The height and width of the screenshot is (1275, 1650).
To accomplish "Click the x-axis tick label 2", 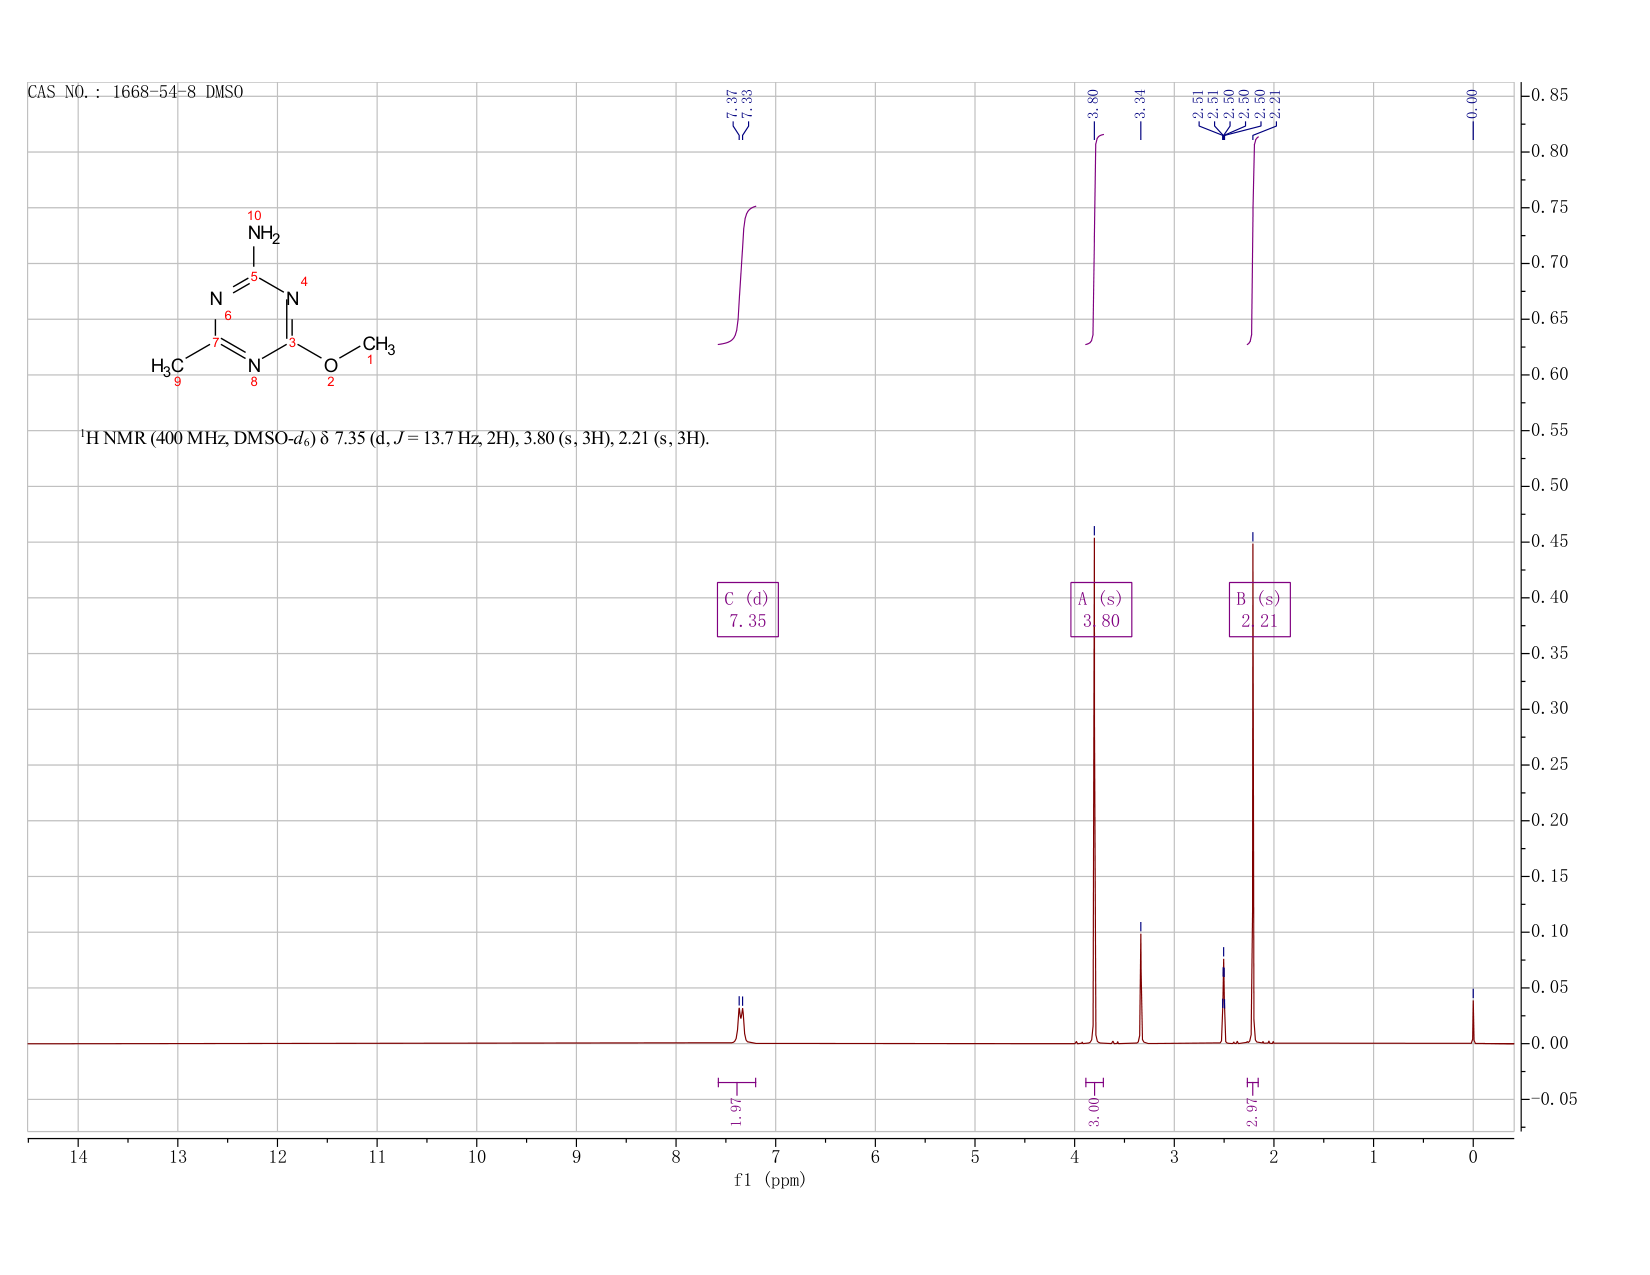I will click(x=1274, y=1157).
